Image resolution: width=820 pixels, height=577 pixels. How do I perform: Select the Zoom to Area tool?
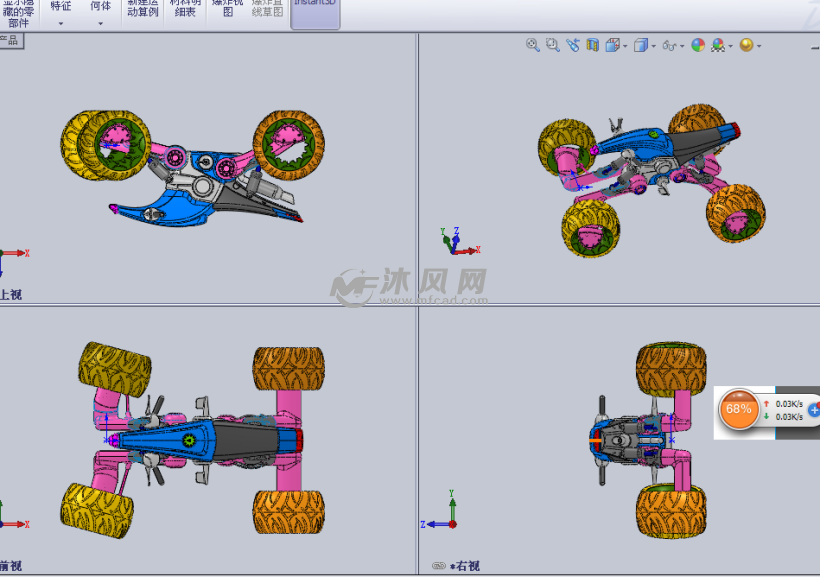(552, 45)
